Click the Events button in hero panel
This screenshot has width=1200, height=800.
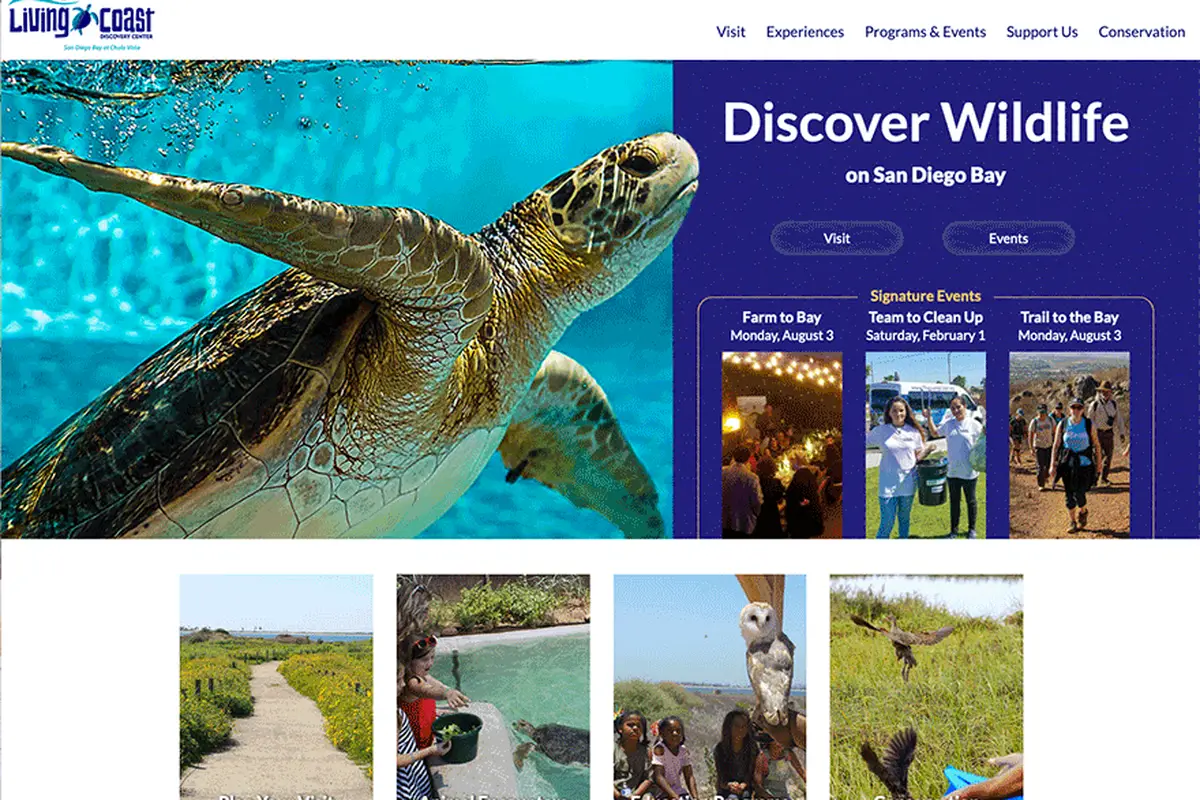tap(1008, 238)
